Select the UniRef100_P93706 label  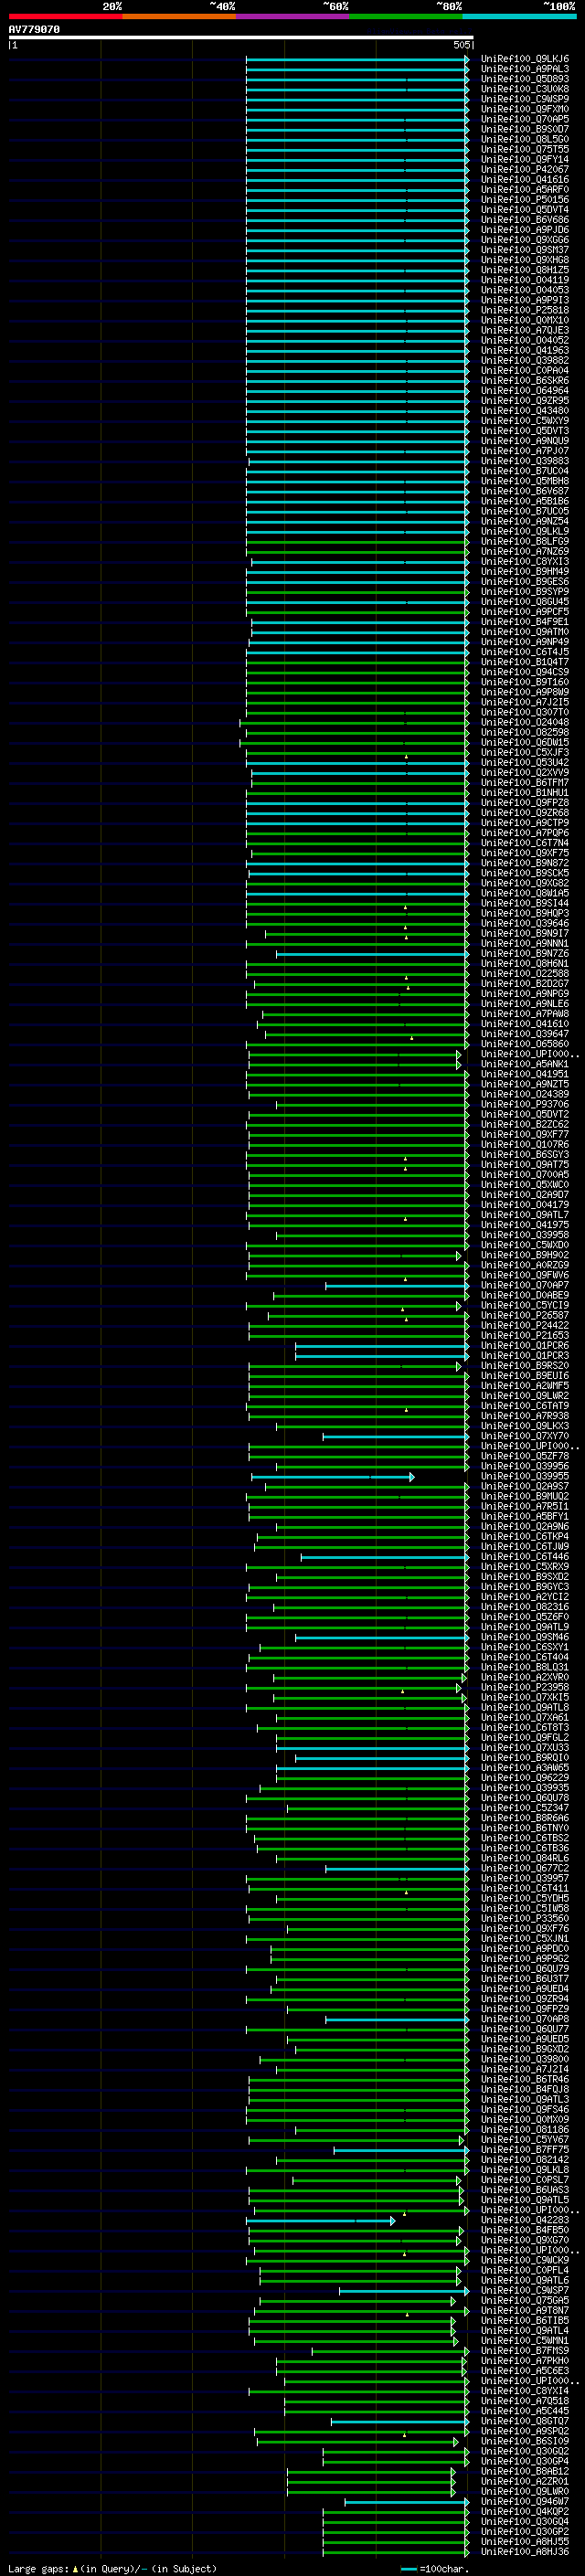point(524,1105)
